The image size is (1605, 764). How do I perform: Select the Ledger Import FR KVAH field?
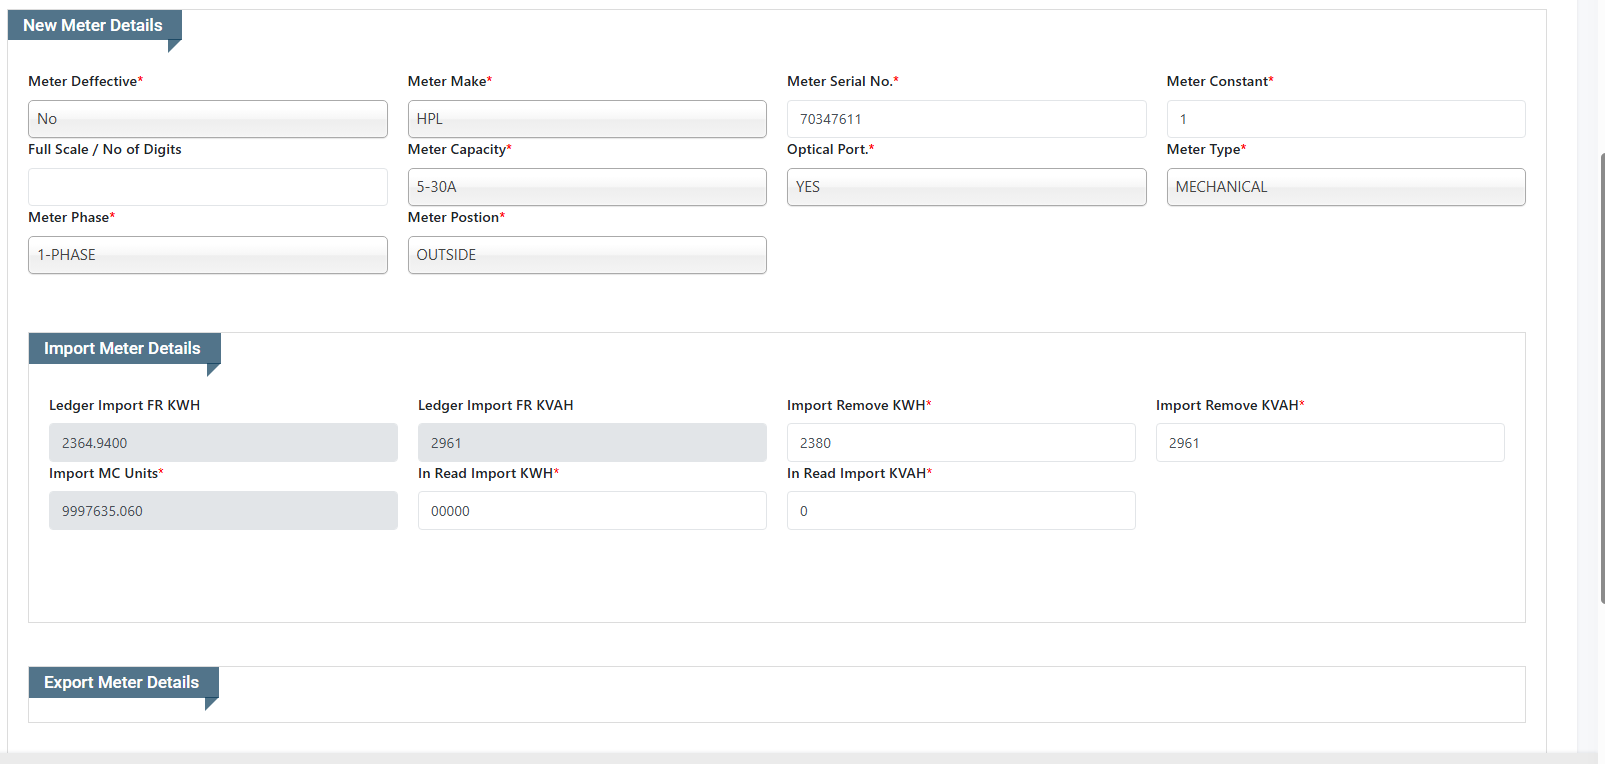591,443
